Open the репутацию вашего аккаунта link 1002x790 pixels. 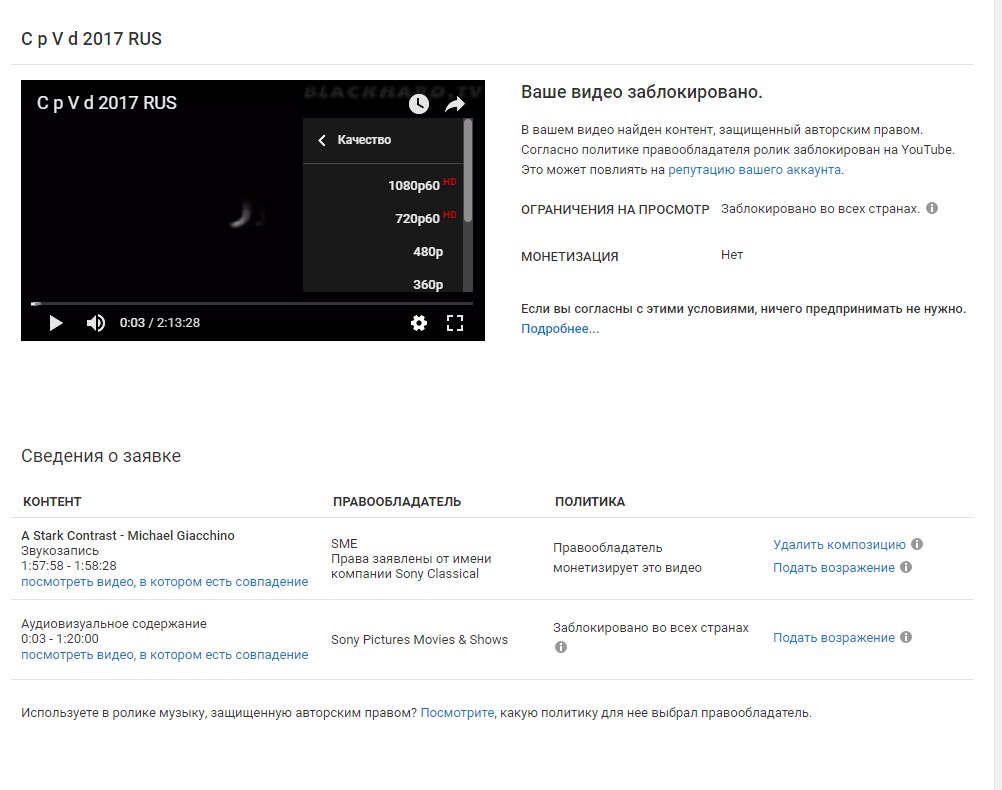point(754,170)
